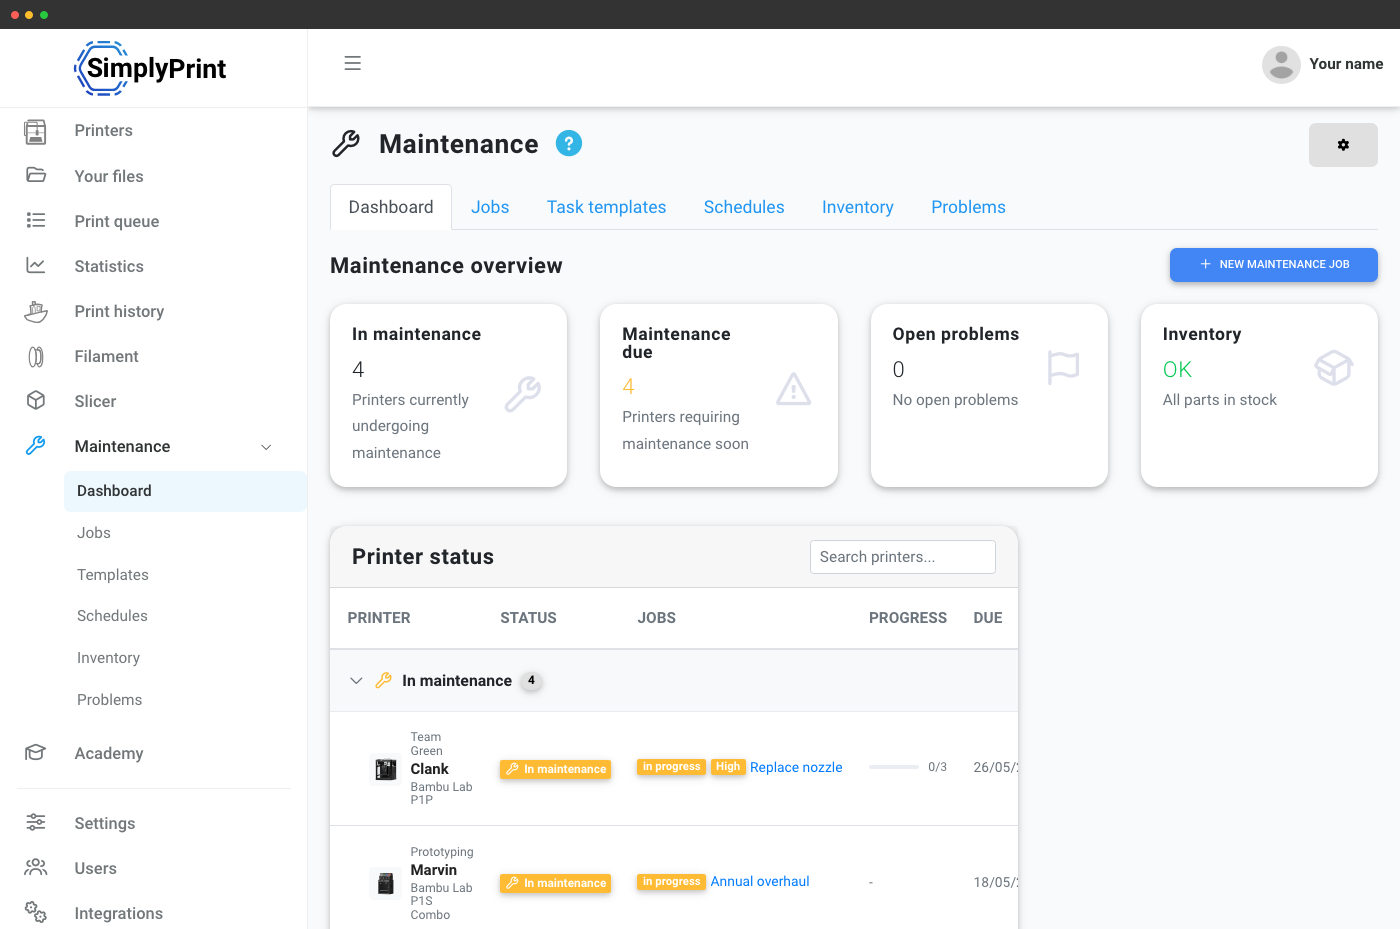Open the Replace nozzle job link
The height and width of the screenshot is (929, 1400).
[x=796, y=767]
